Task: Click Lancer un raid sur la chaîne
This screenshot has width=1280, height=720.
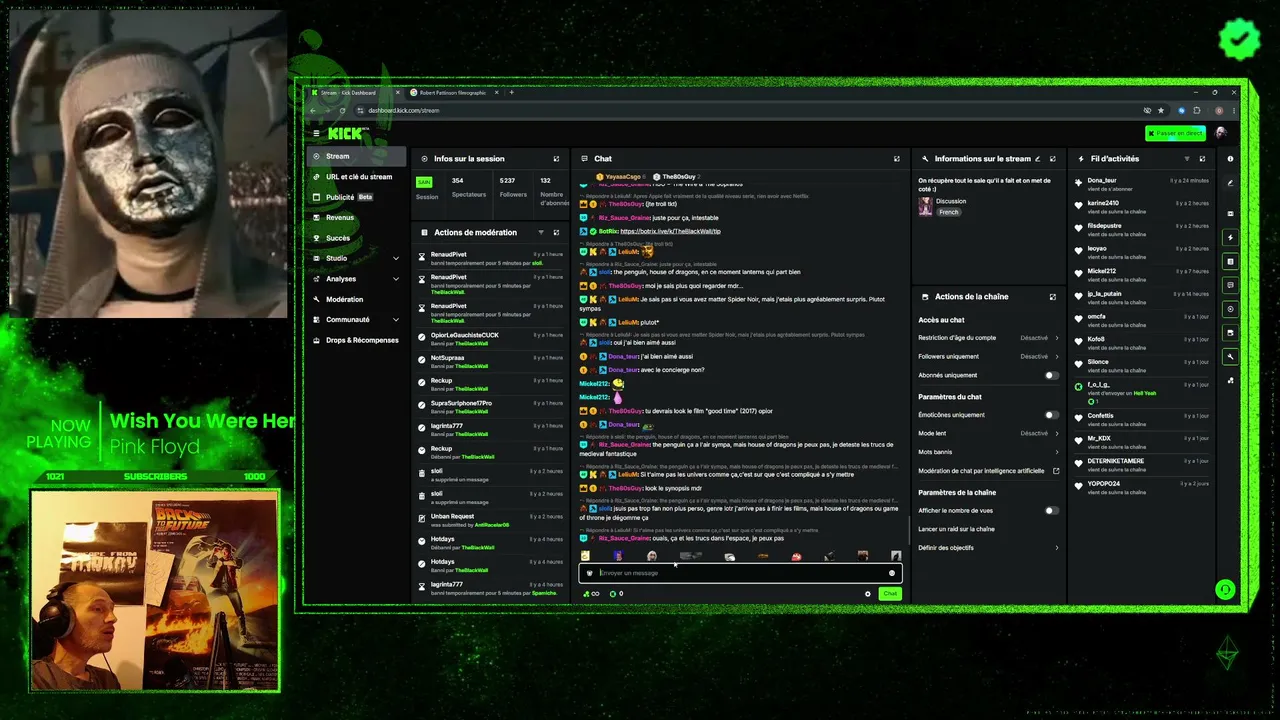Action: click(x=956, y=529)
